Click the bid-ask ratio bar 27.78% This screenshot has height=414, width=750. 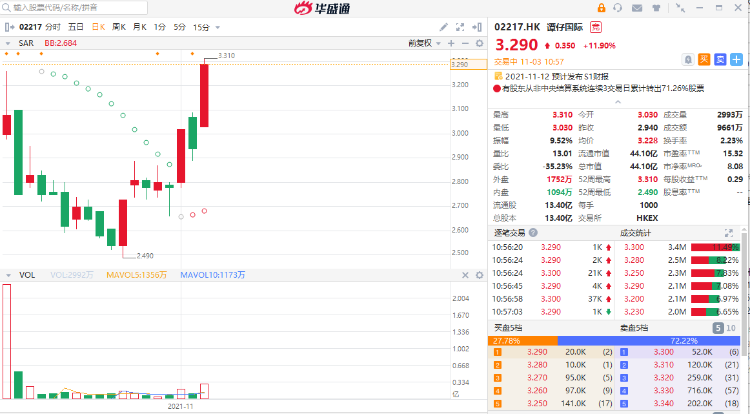[x=523, y=341]
